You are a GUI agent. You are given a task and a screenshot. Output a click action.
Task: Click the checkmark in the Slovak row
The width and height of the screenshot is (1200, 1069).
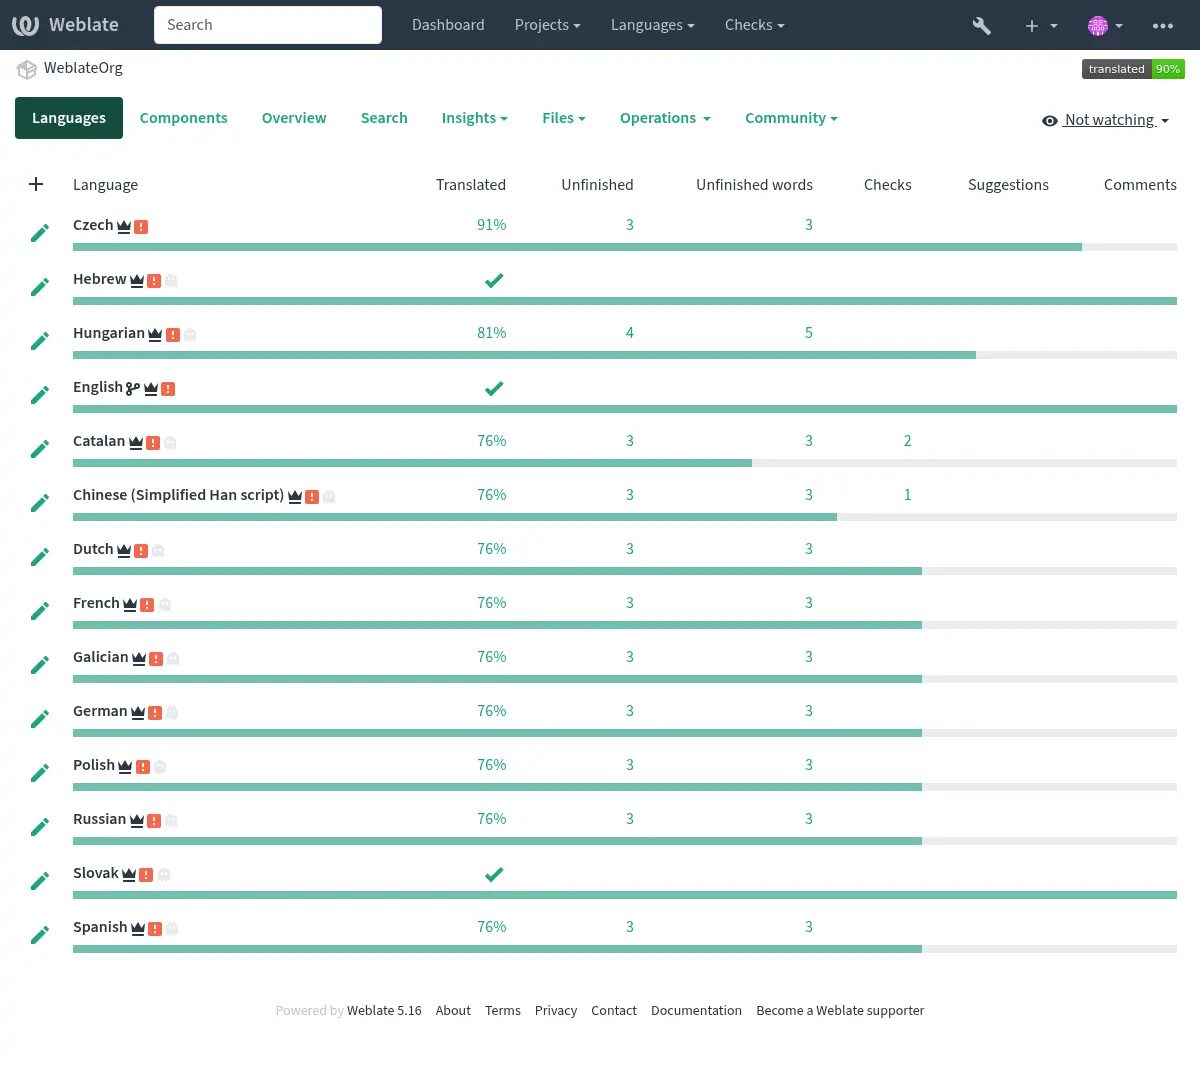(494, 874)
